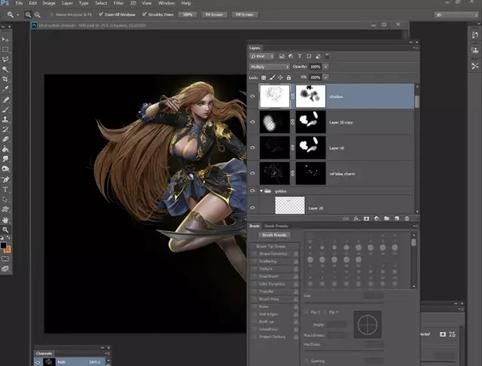The width and height of the screenshot is (482, 366).
Task: Lock all padlock icon in Layers
Action: (289, 77)
